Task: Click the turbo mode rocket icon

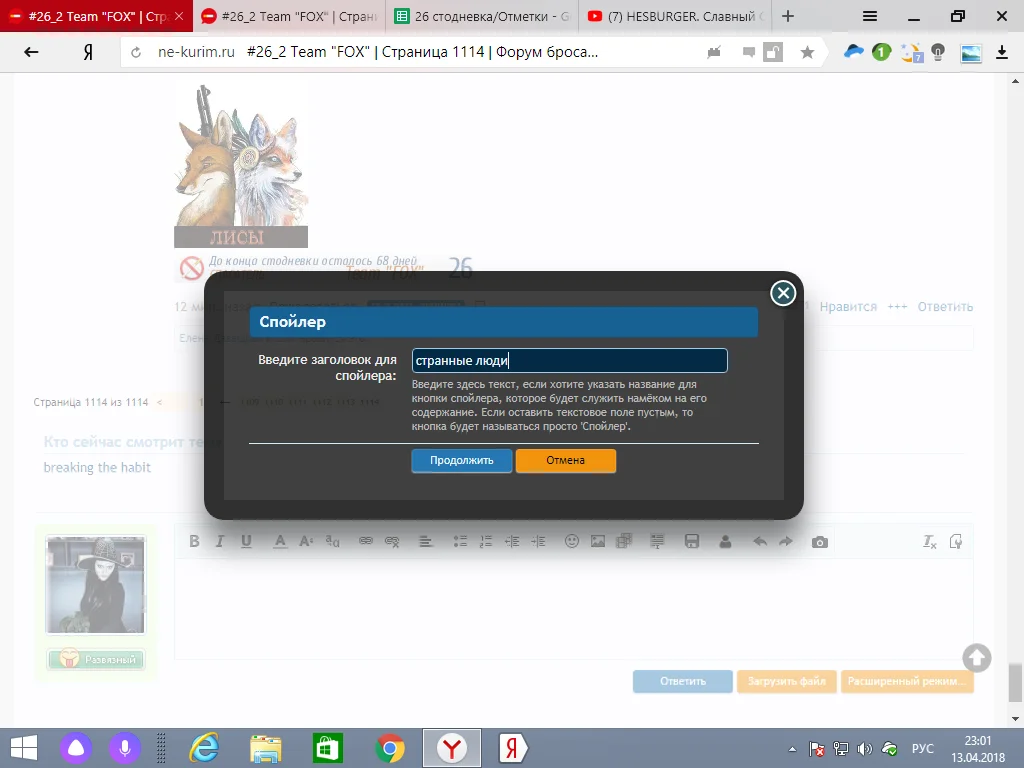Action: 714,52
